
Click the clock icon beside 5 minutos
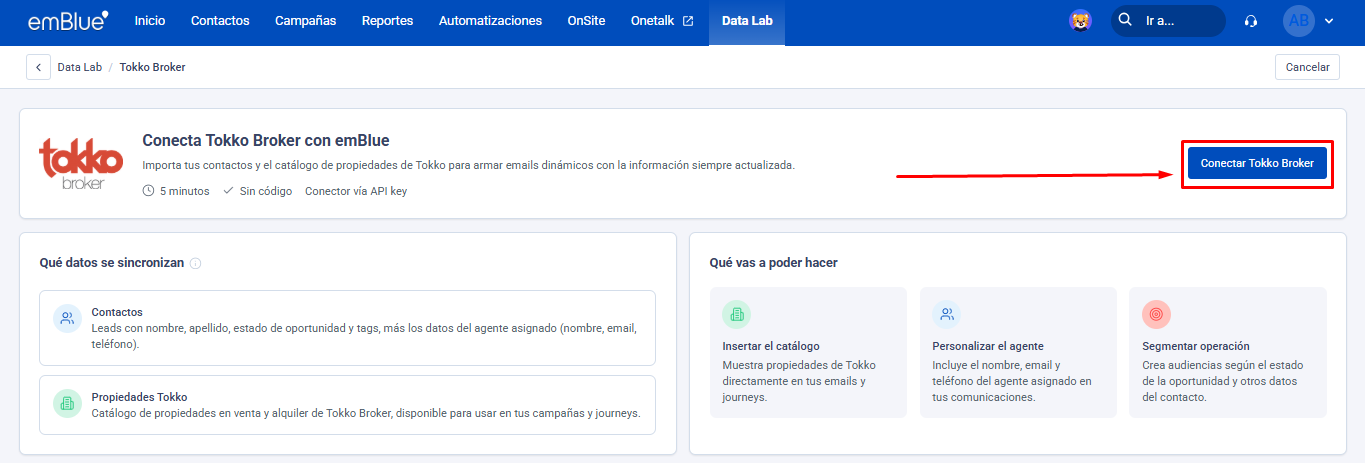click(x=149, y=191)
